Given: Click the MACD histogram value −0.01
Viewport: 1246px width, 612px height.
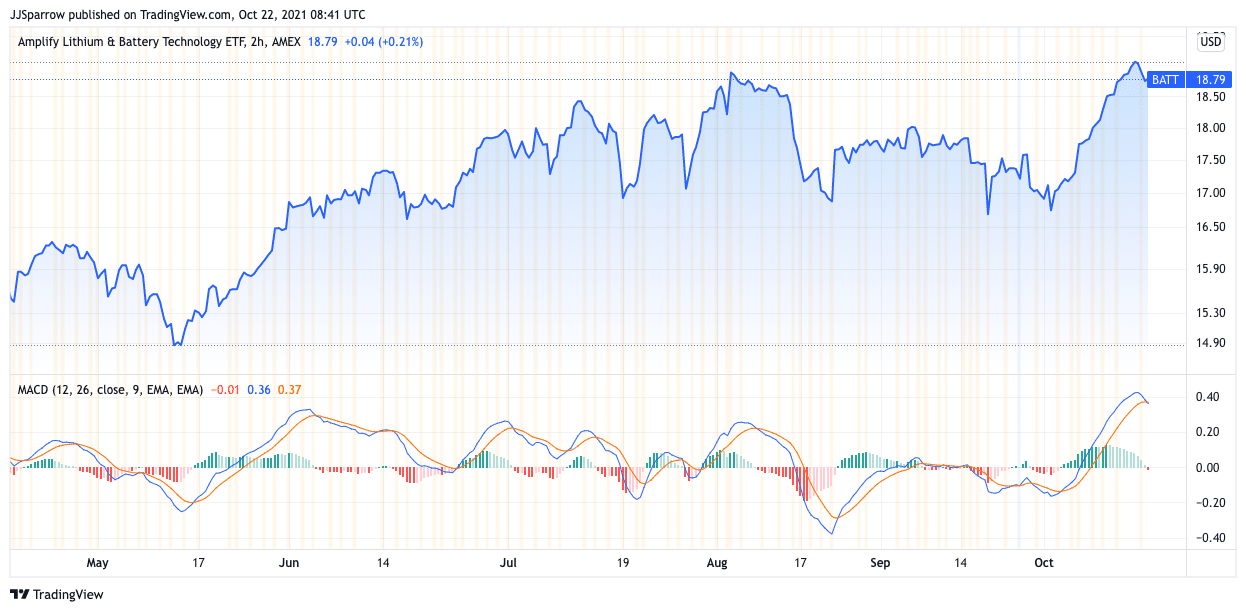Looking at the screenshot, I should (225, 389).
